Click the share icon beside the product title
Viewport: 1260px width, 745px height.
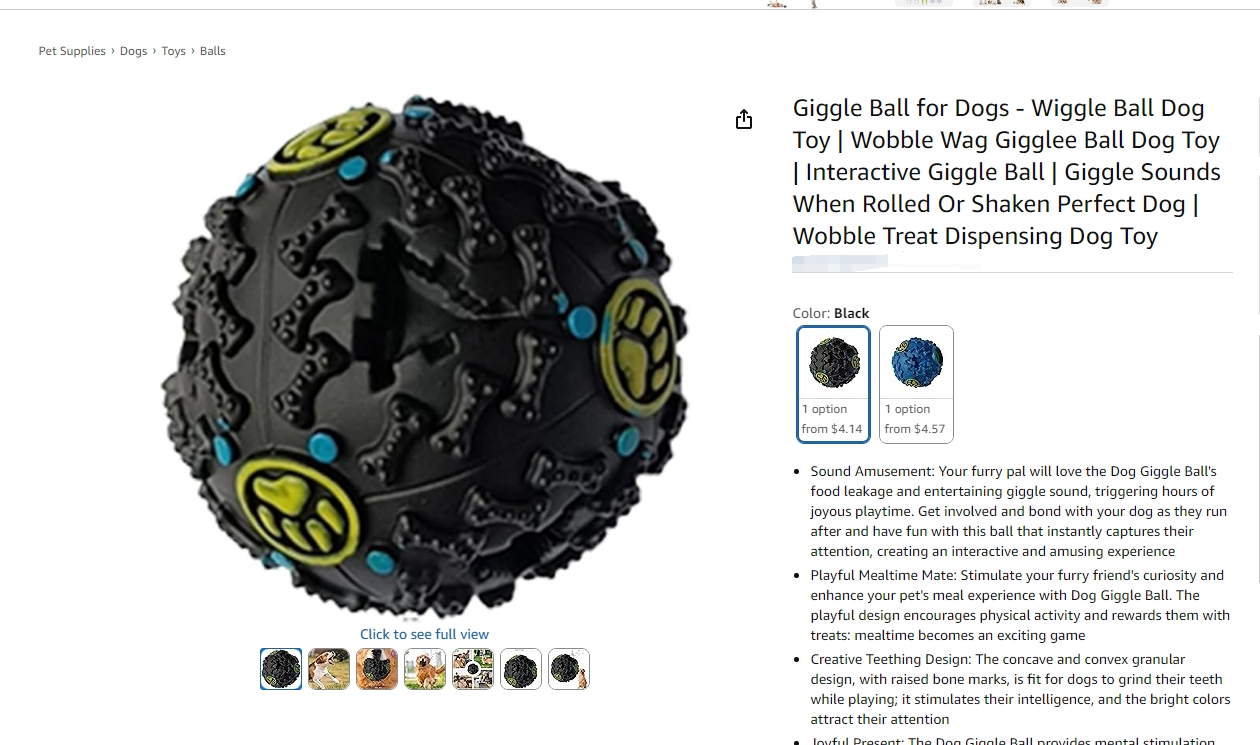coord(744,120)
